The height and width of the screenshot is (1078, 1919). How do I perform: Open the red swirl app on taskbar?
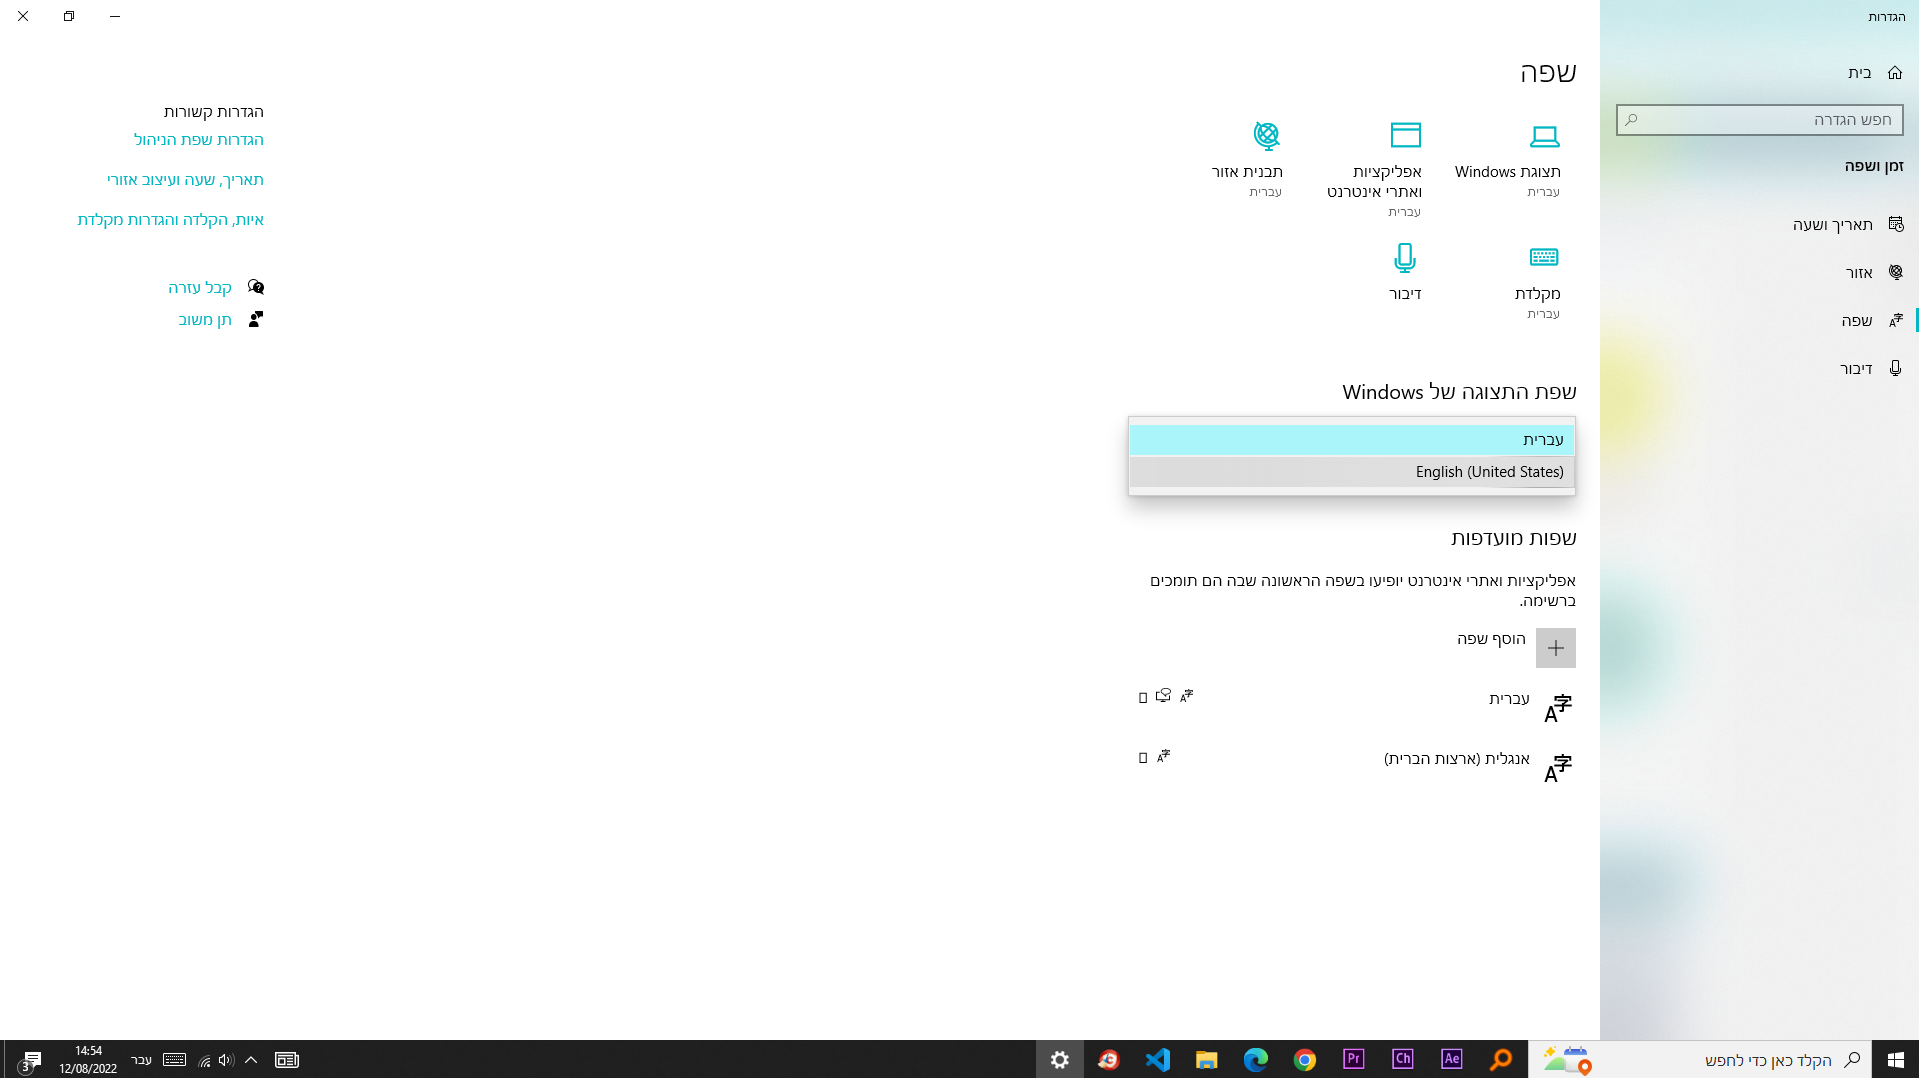[1109, 1060]
